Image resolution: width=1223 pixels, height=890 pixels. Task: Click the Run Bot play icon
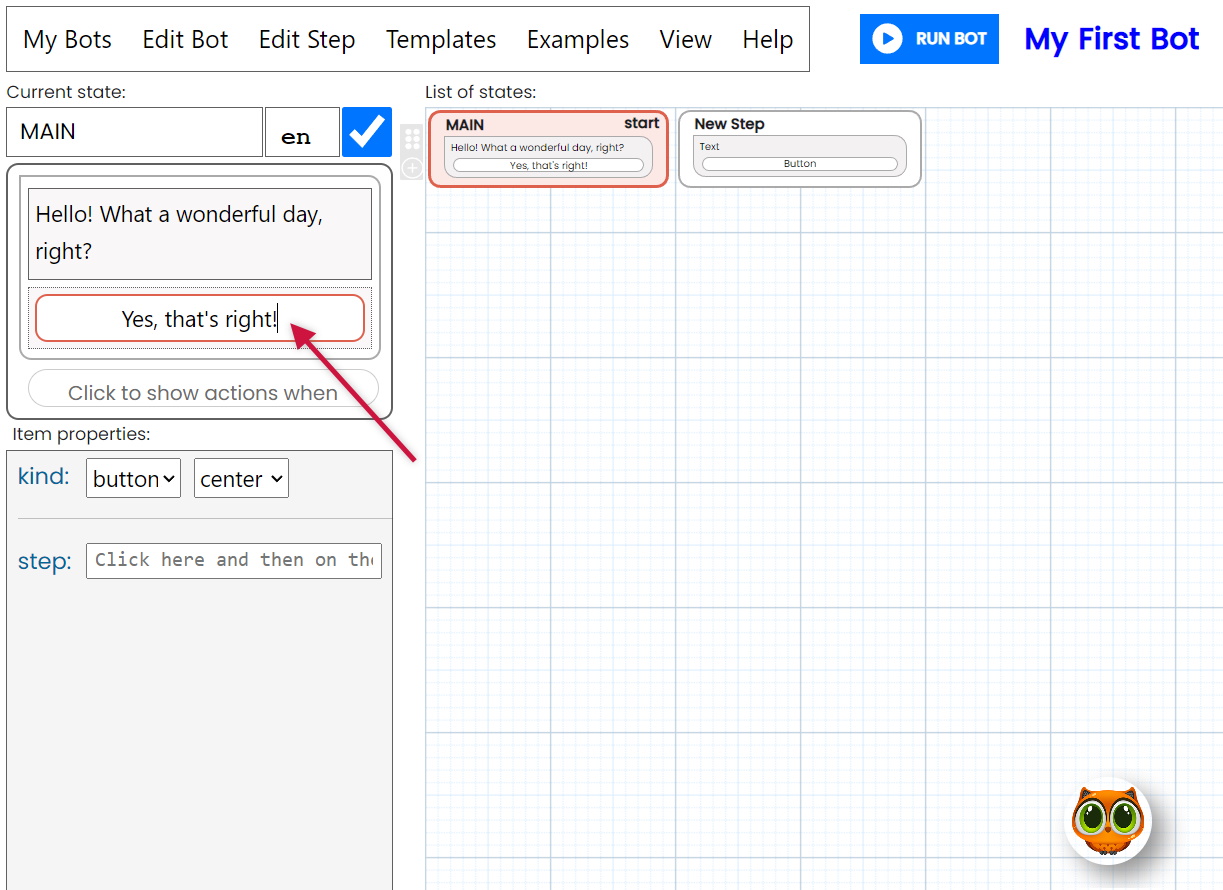tap(886, 39)
